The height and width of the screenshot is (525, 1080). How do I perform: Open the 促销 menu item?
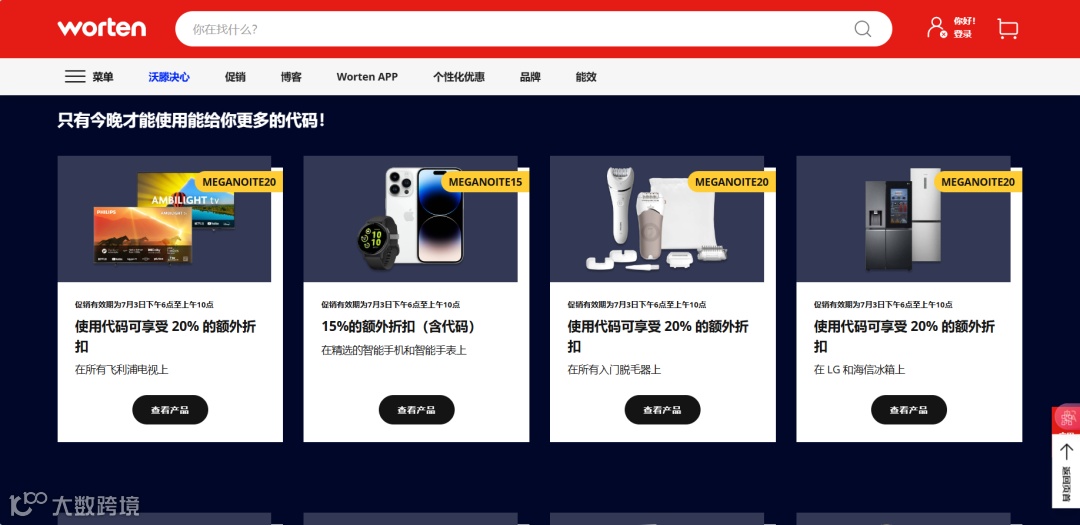236,77
